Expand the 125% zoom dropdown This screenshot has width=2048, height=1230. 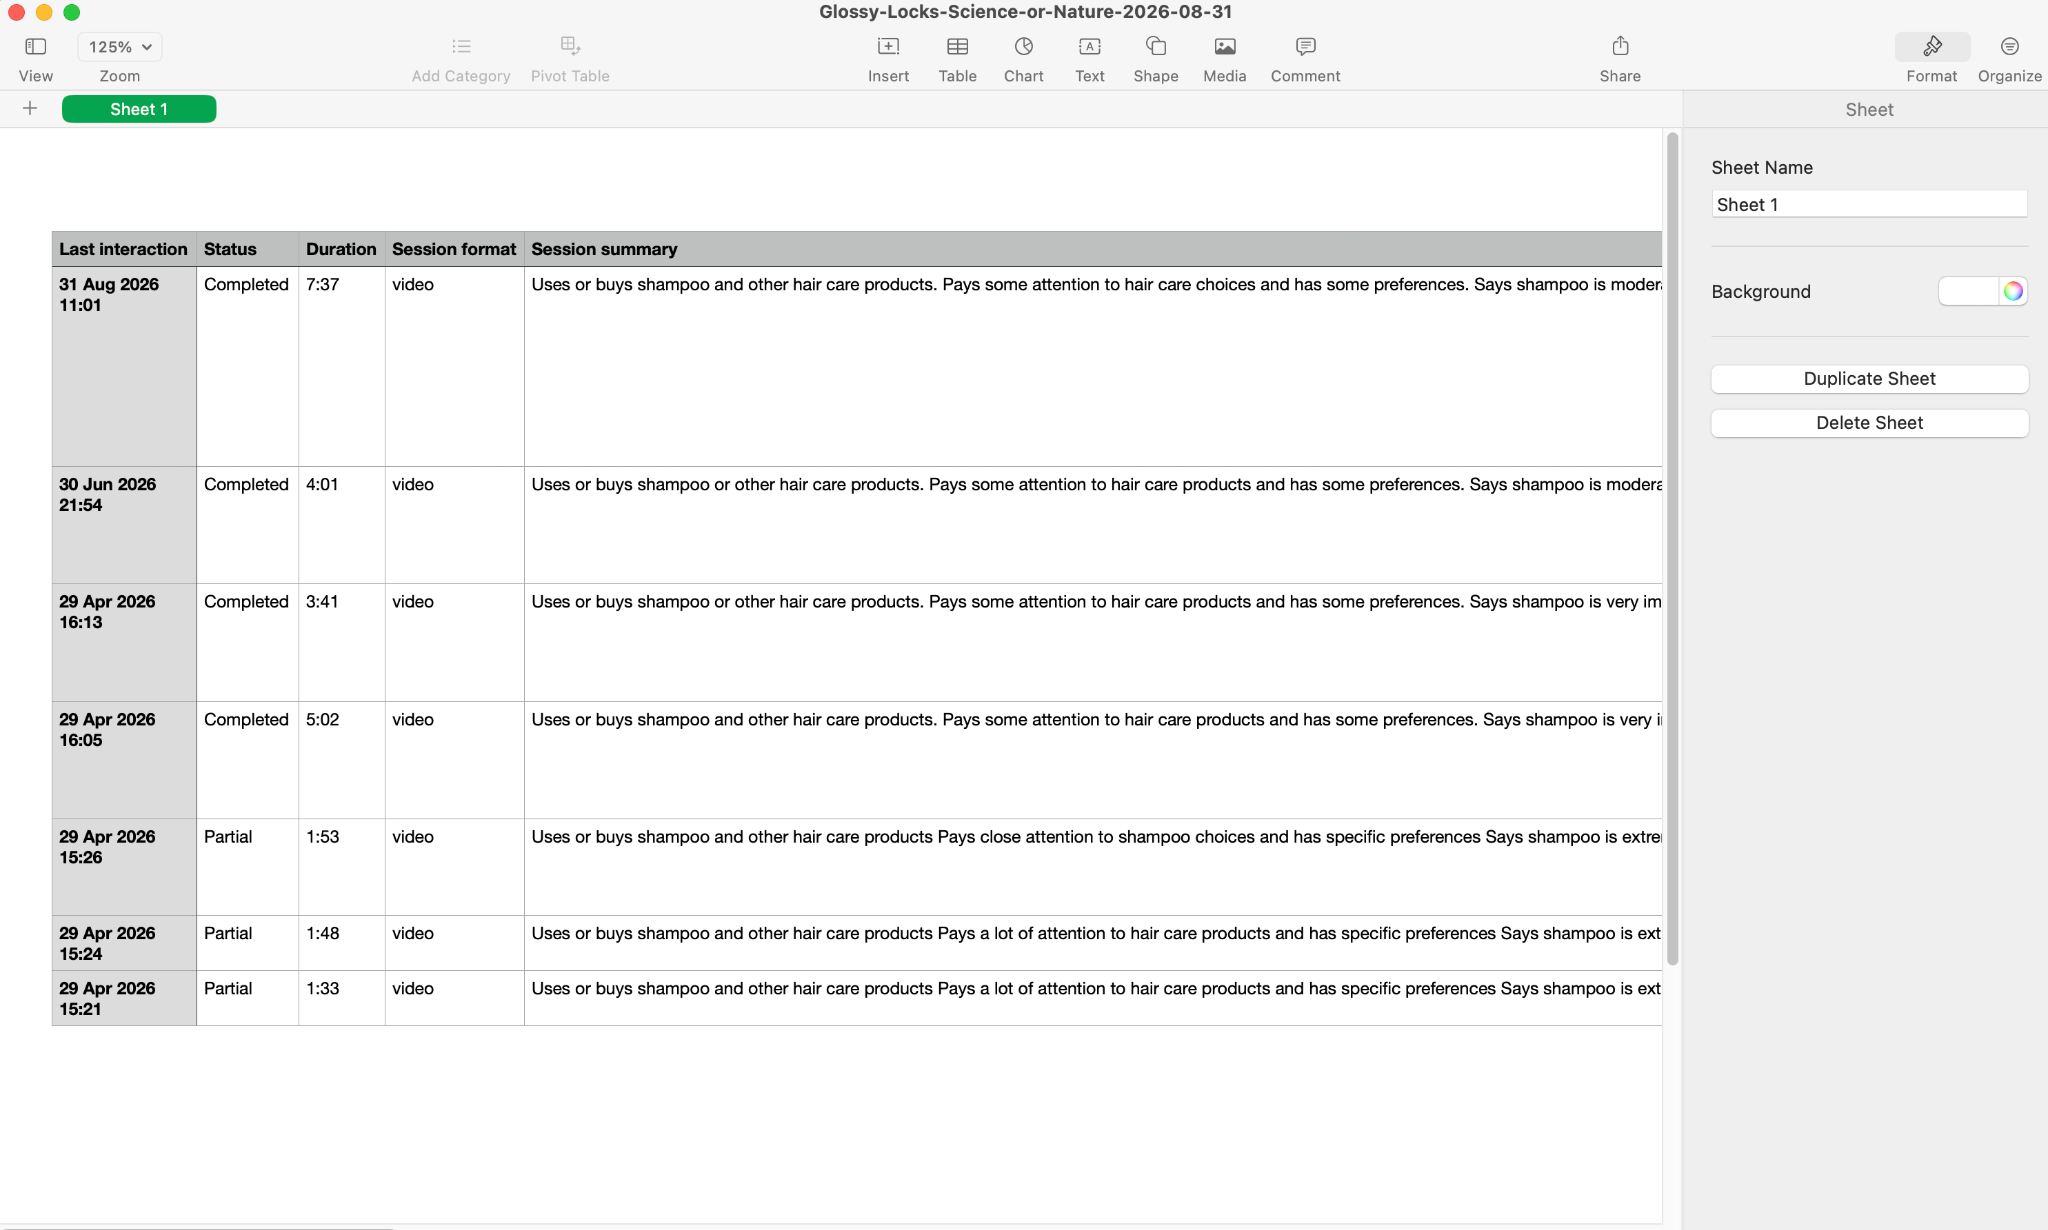pyautogui.click(x=120, y=47)
